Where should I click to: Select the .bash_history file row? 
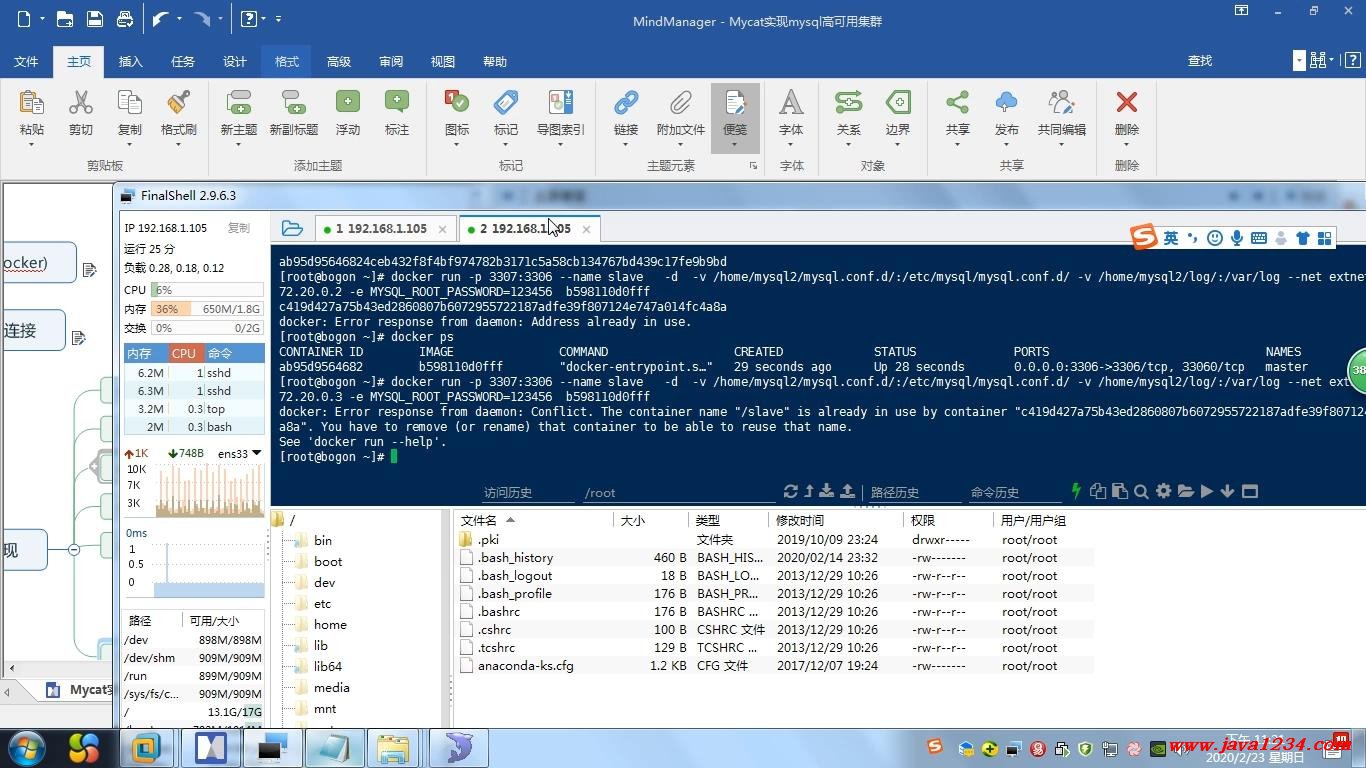coord(775,557)
